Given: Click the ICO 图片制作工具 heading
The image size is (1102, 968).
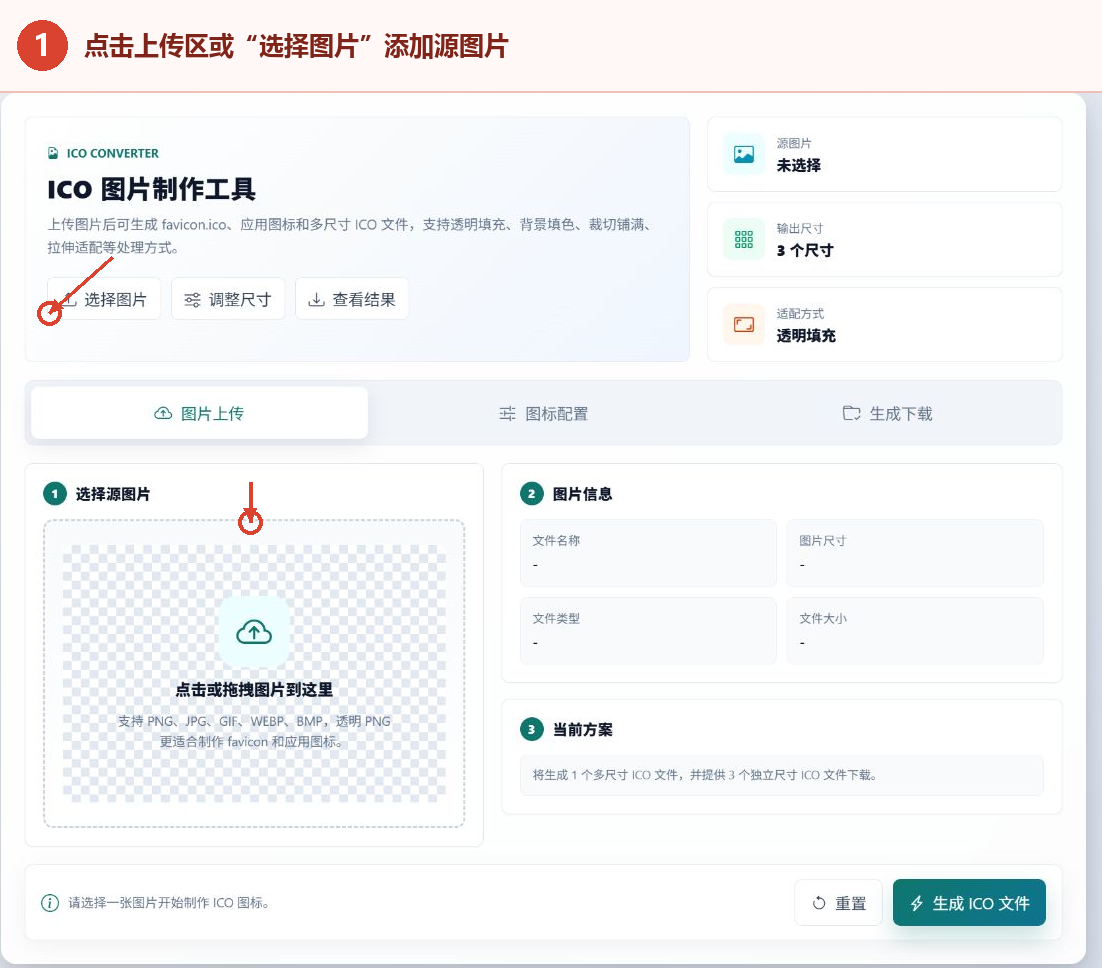Looking at the screenshot, I should tap(151, 189).
